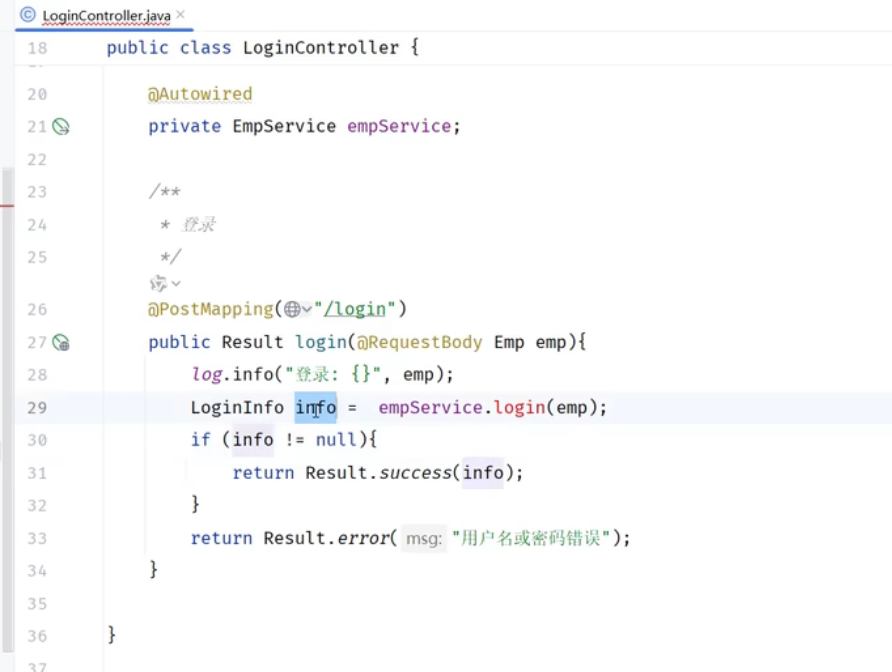Click line number 18 in the sticky header
892x672 pixels.
[x=37, y=48]
